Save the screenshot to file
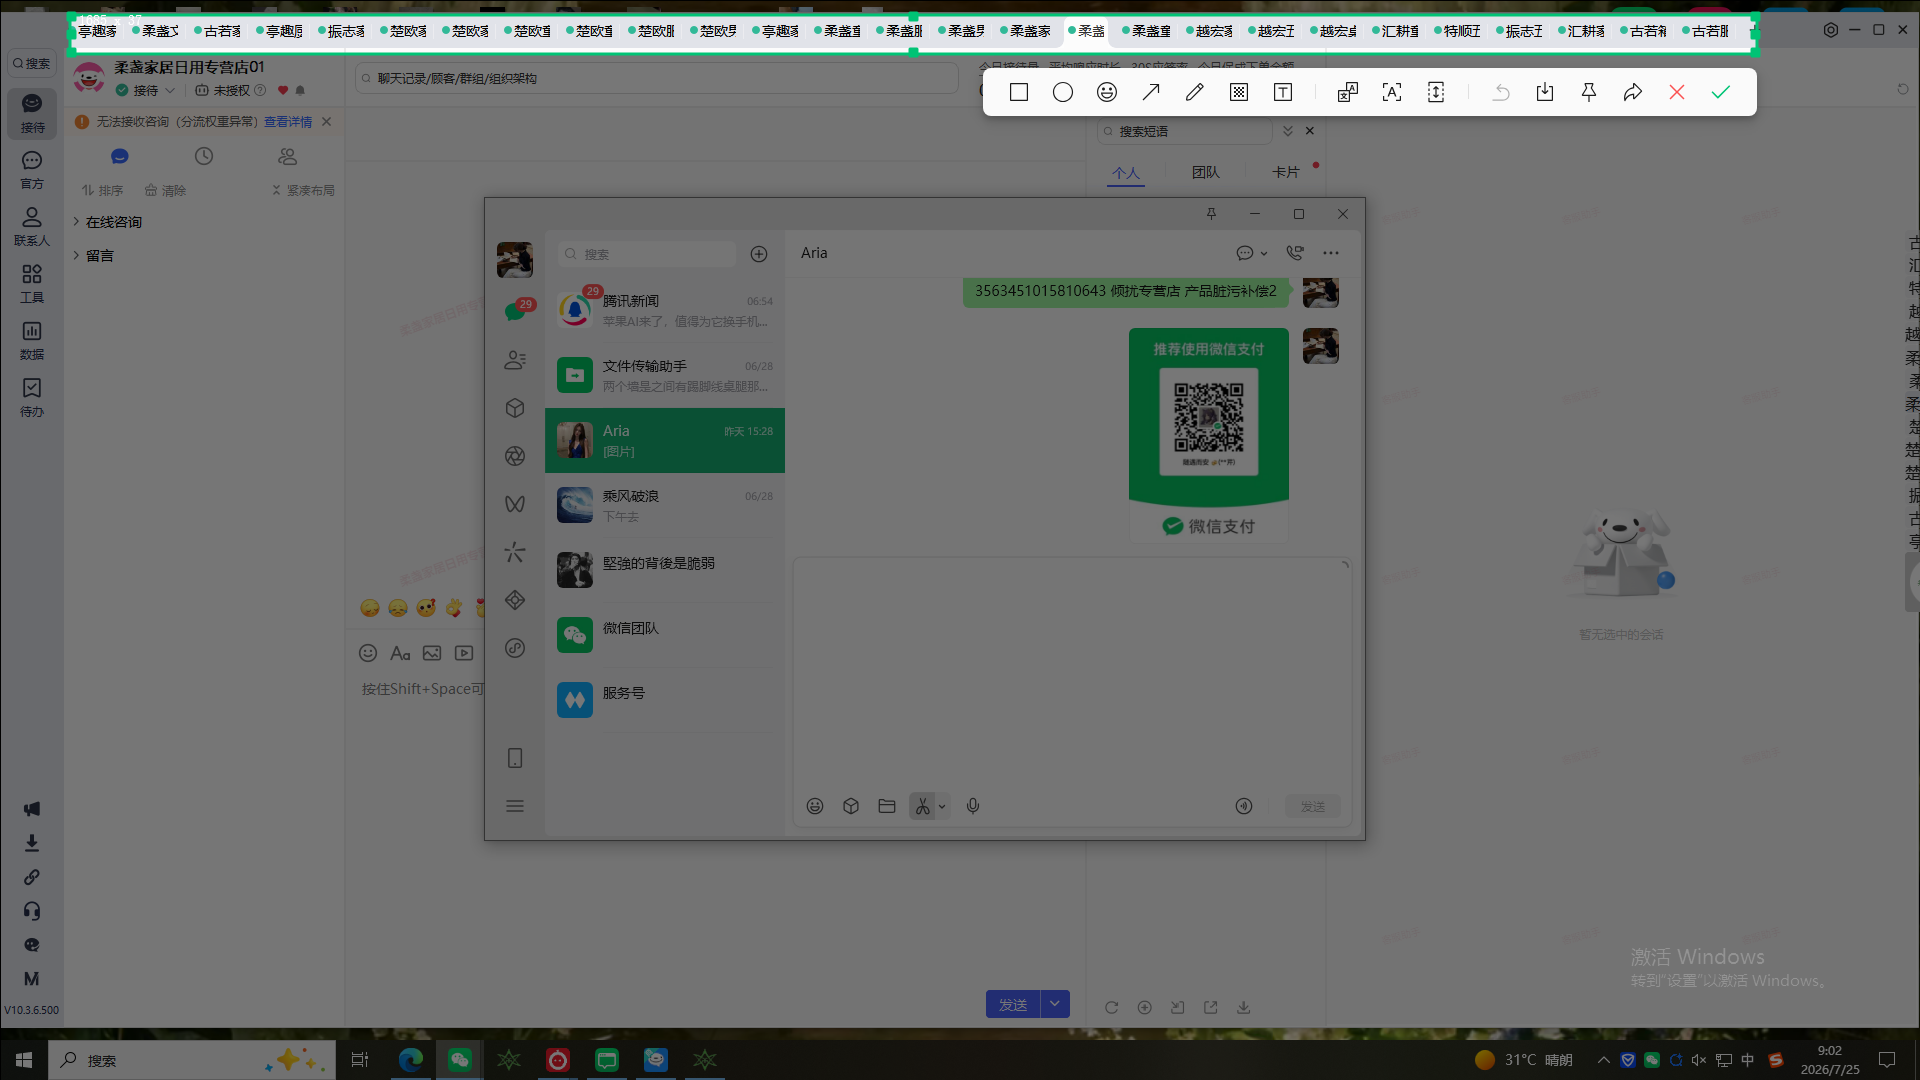Viewport: 1920px width, 1080px height. (1545, 92)
